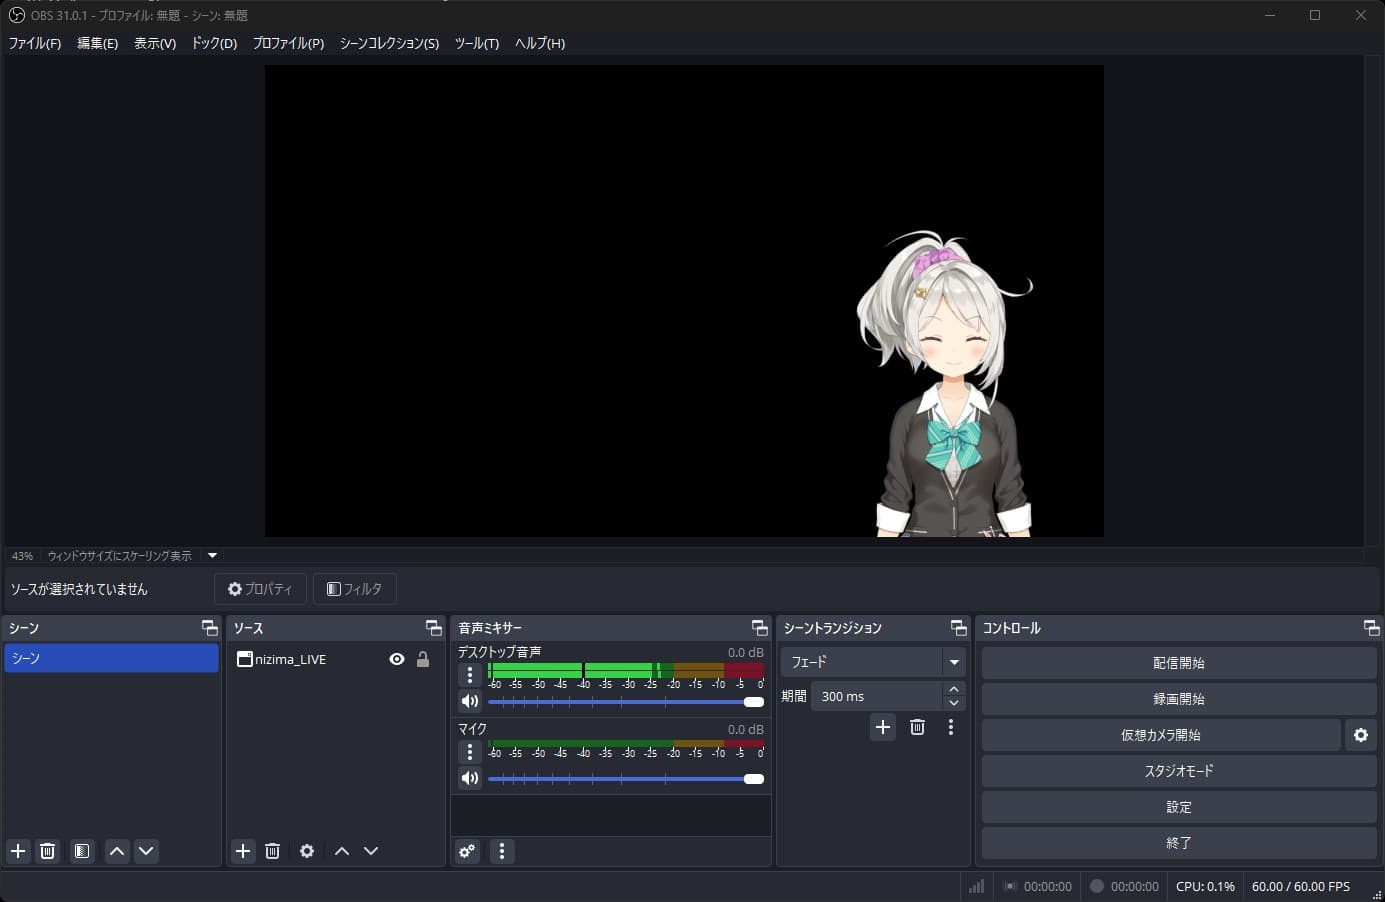The image size is (1385, 902).
Task: Add a new scene with the plus icon
Action: point(17,851)
